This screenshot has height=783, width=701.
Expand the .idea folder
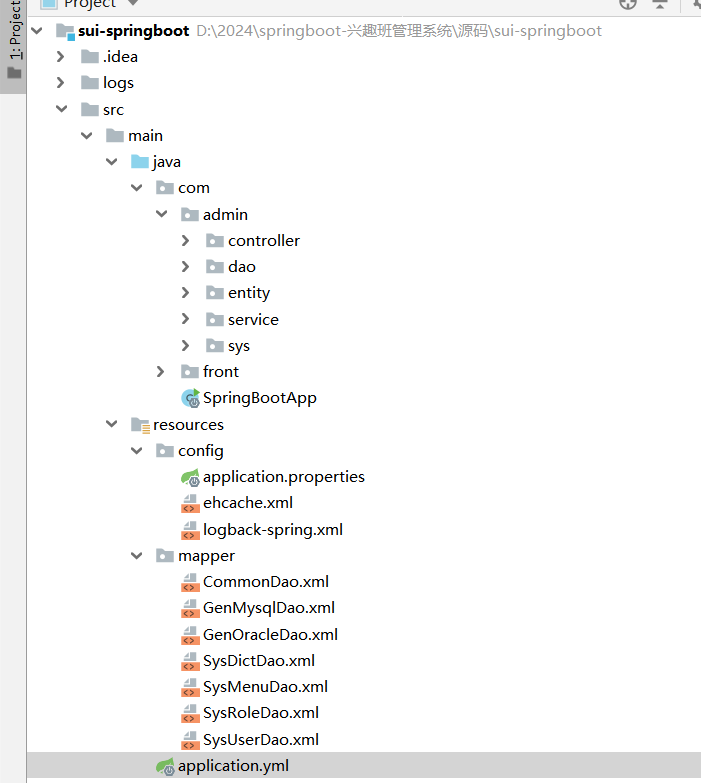pos(61,57)
